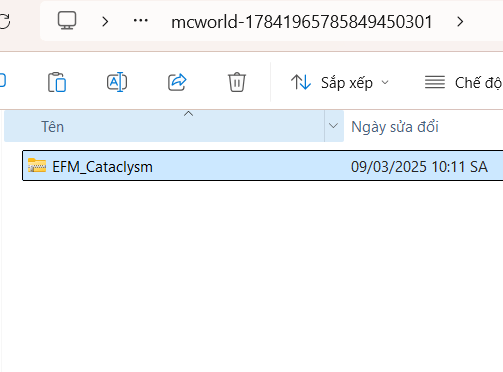Sort by the Ngày sửa đổi column

click(395, 127)
